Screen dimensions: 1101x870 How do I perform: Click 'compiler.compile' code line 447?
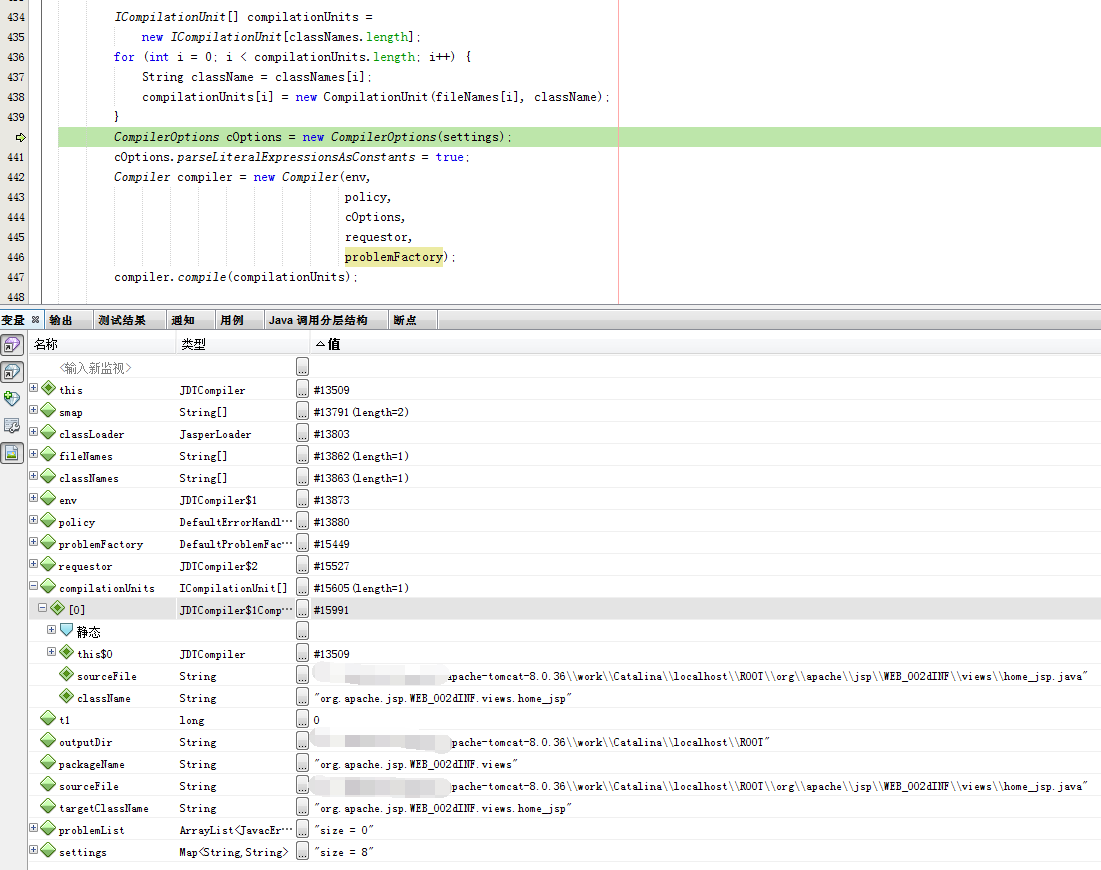[236, 277]
